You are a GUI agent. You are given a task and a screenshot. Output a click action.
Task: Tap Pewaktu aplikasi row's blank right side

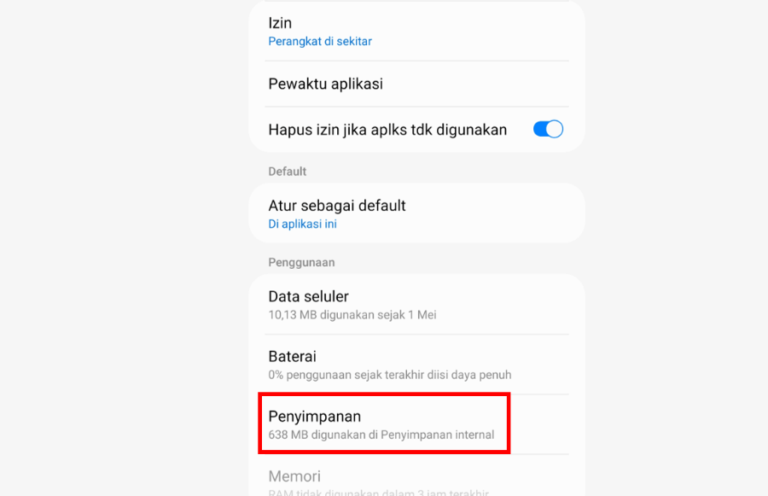[482, 84]
